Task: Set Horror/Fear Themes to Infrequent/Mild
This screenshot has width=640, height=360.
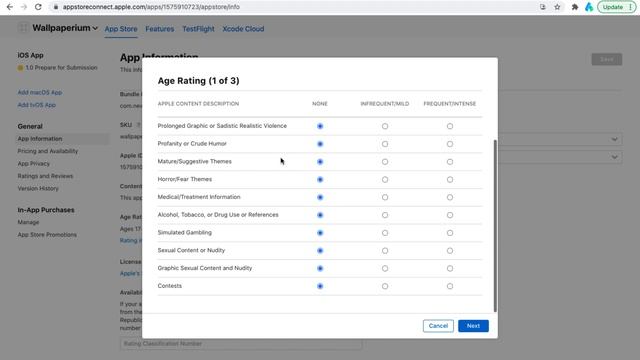Action: 385,180
